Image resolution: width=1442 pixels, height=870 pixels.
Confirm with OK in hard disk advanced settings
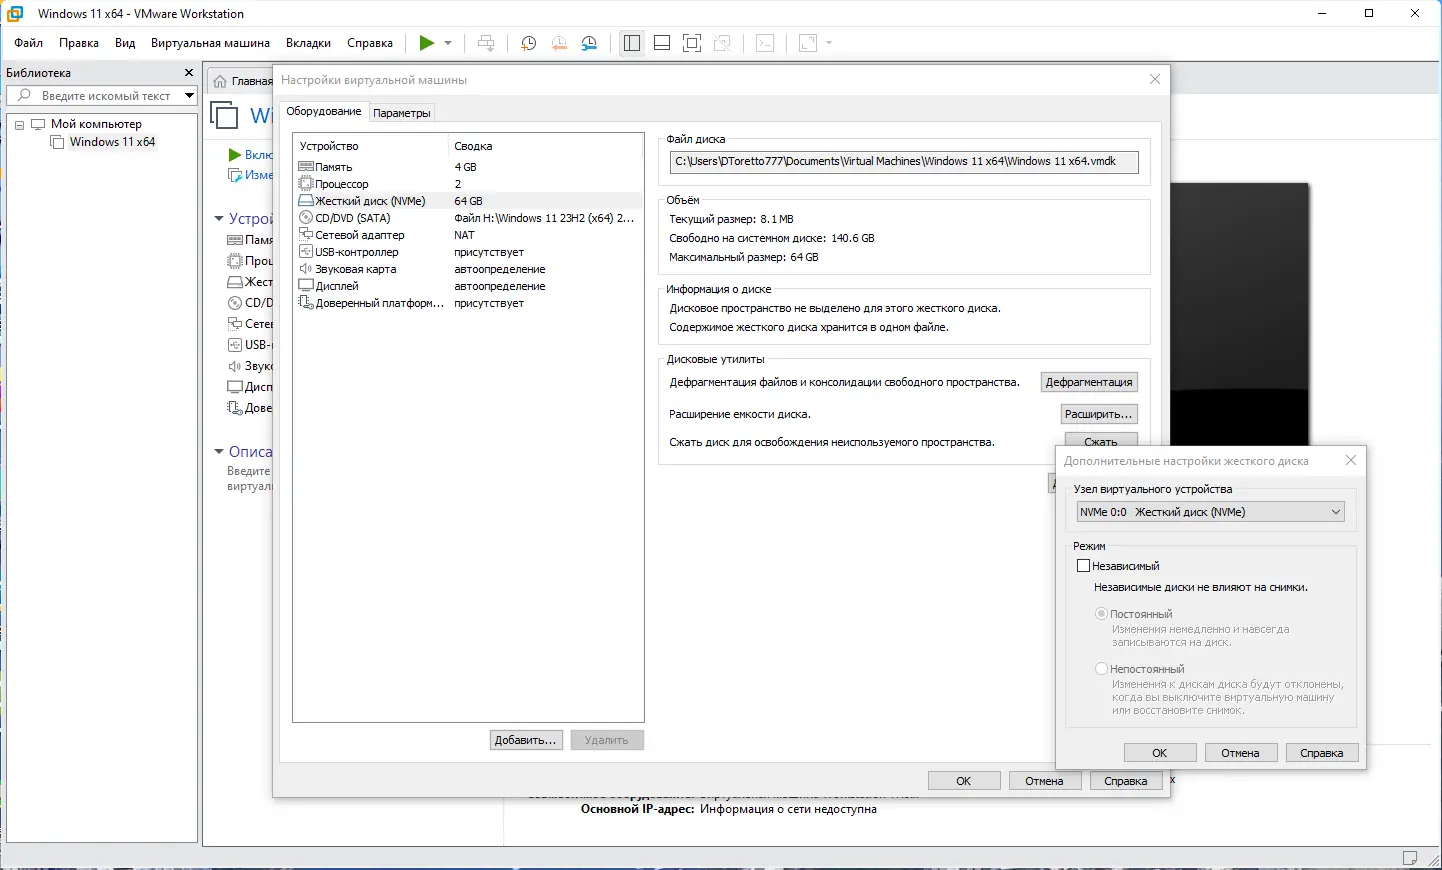1160,753
